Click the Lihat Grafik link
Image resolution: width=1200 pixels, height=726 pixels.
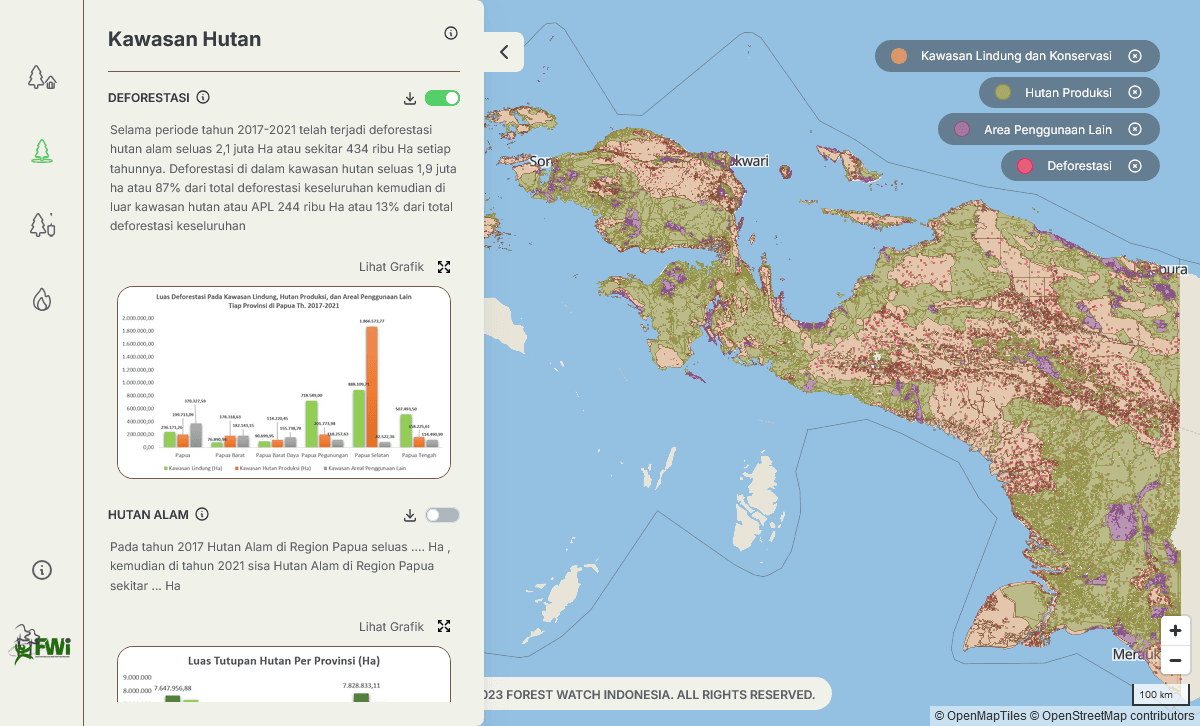coord(391,266)
